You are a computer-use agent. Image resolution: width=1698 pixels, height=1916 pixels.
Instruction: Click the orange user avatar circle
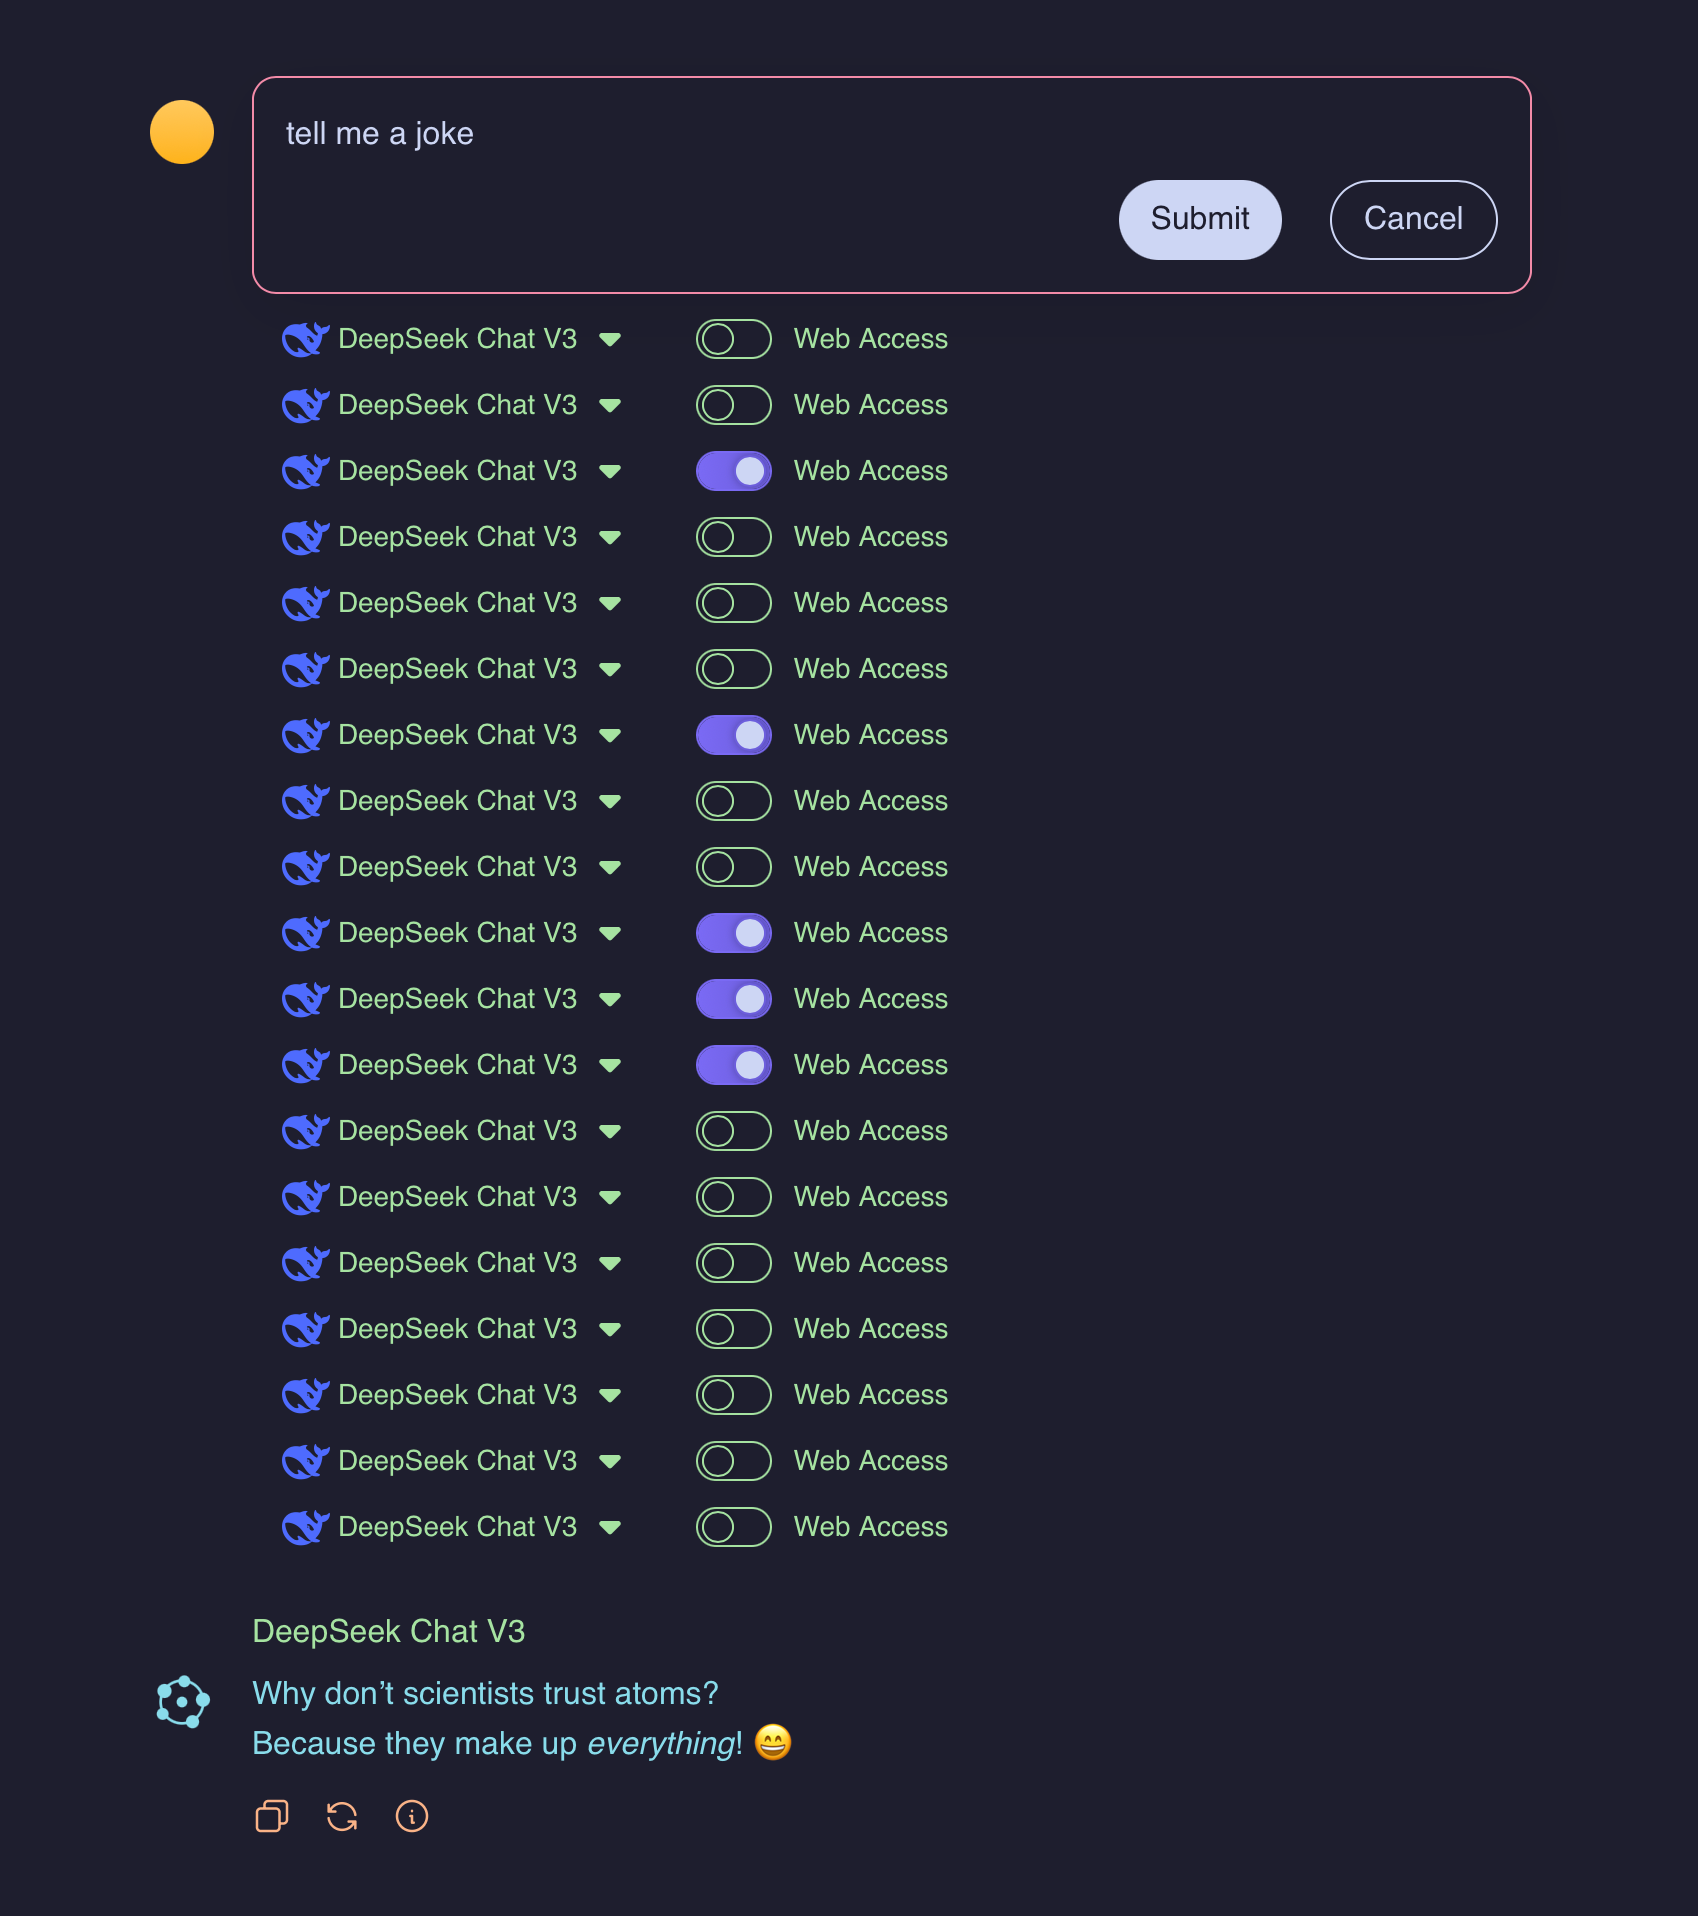[182, 132]
